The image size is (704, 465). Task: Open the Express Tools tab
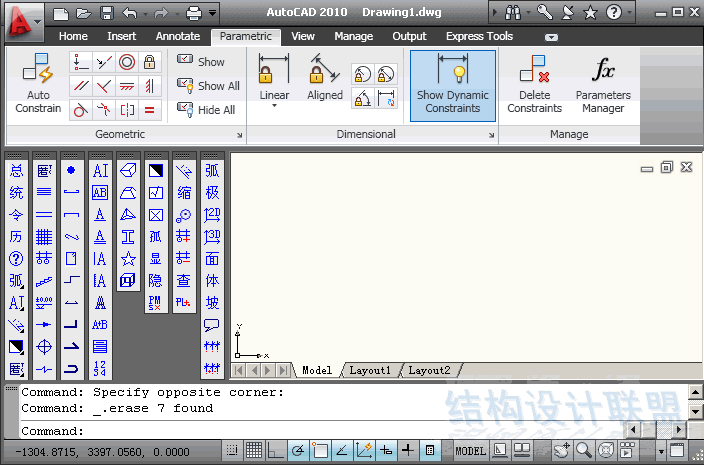(x=479, y=36)
